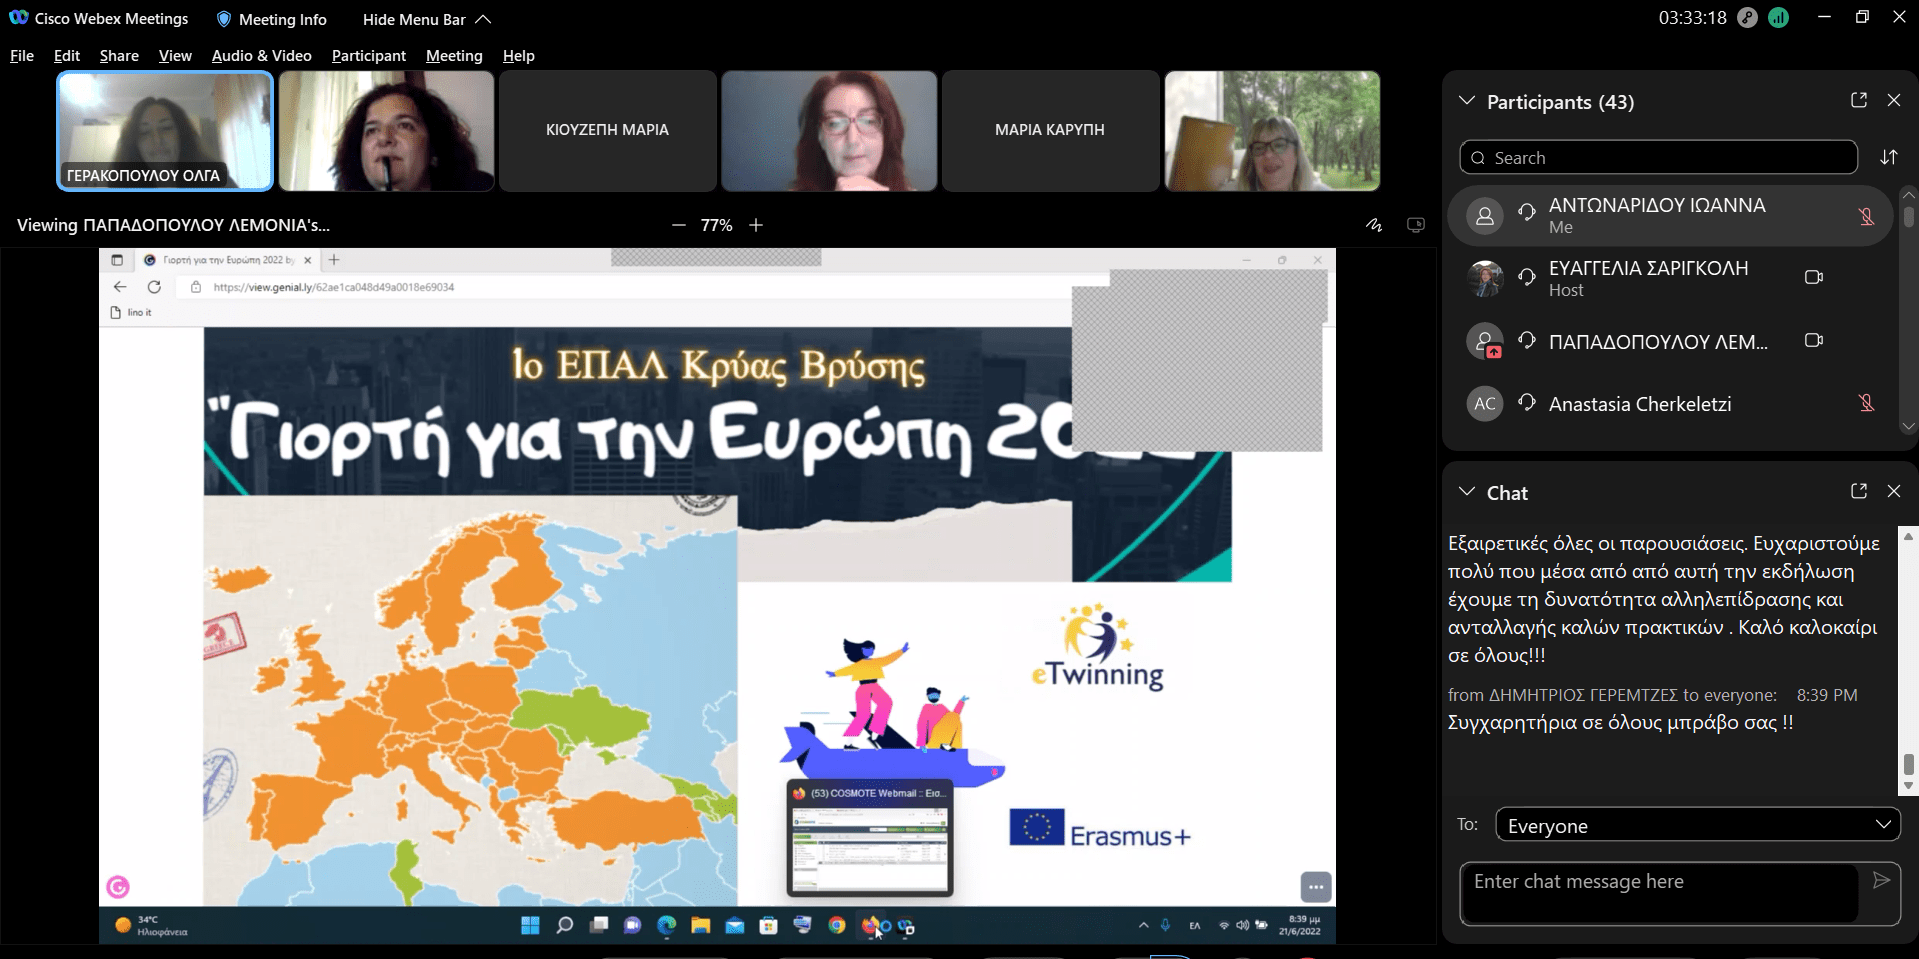Select ΜΑΡΙΑ ΚΑΡΥΠΗ participant tile
This screenshot has width=1919, height=959.
[1050, 131]
